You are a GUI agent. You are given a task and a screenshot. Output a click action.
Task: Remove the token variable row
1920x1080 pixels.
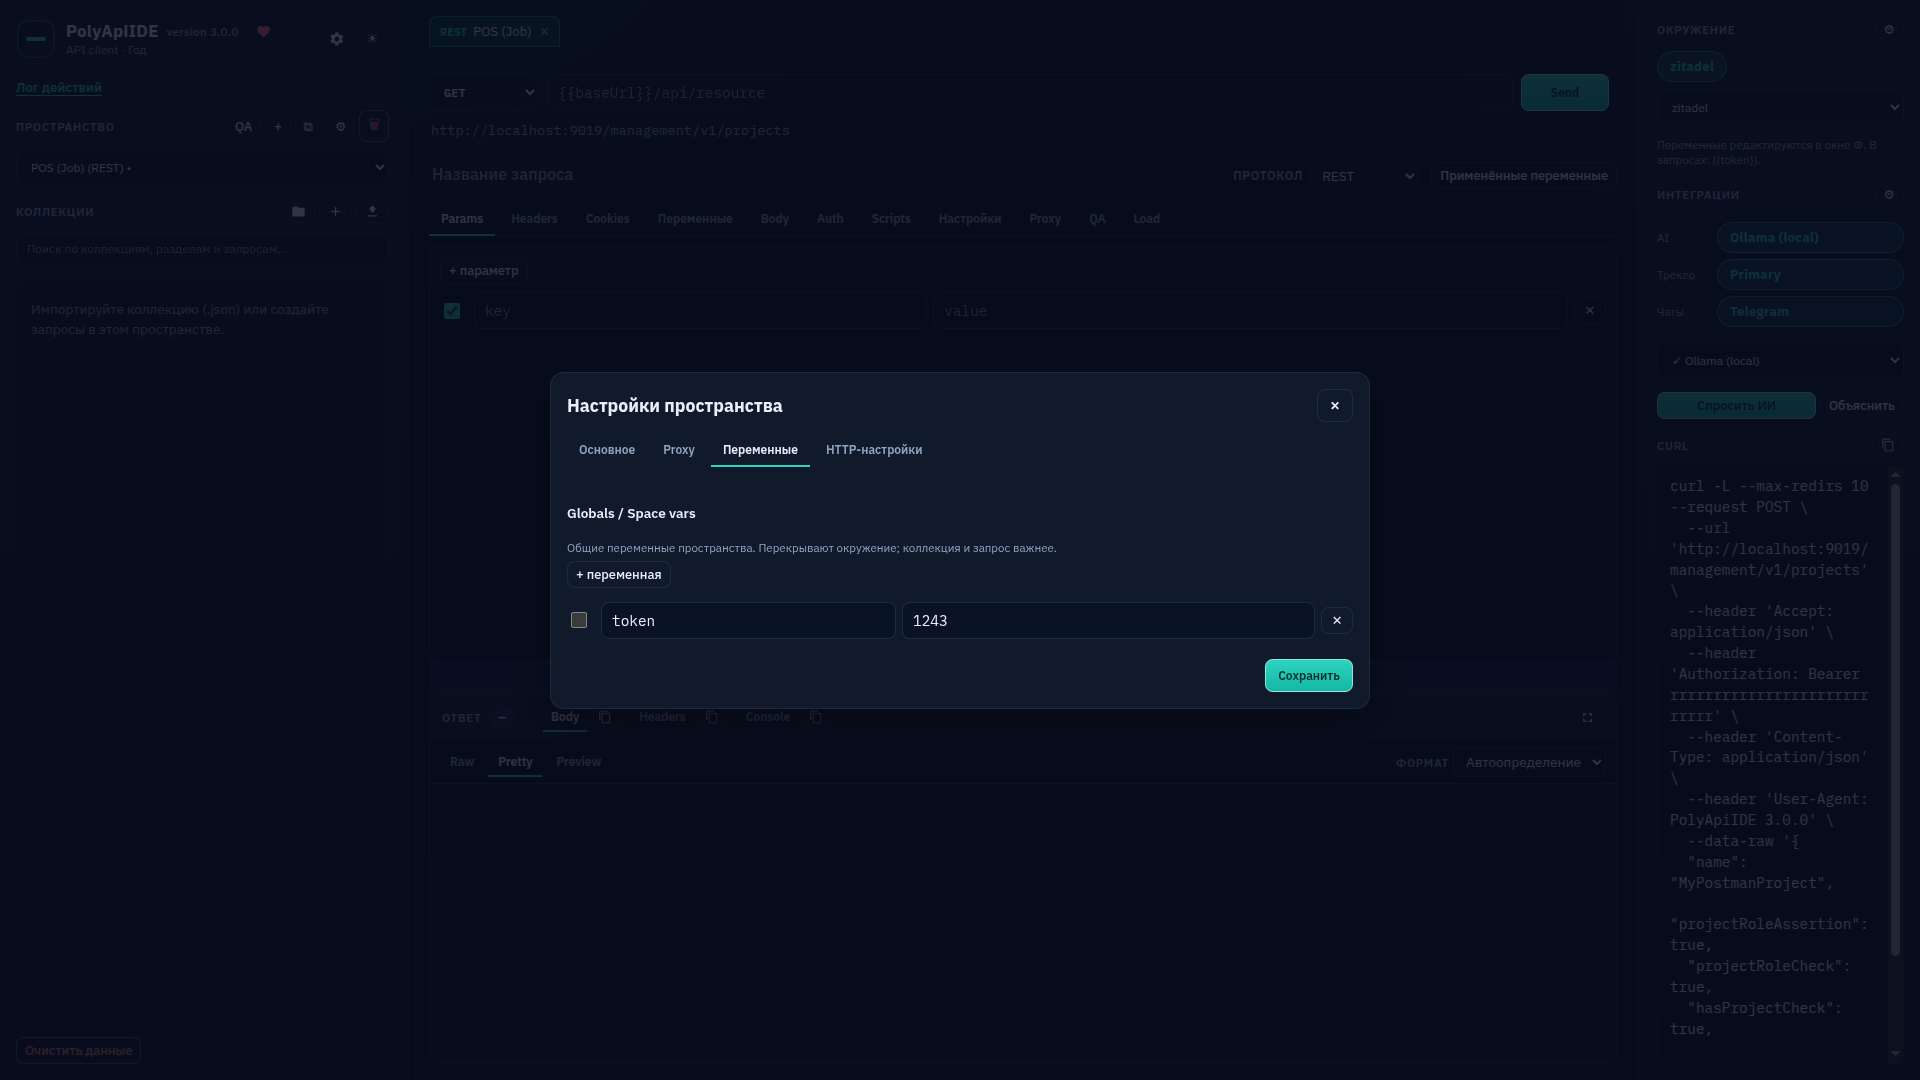[x=1336, y=621]
